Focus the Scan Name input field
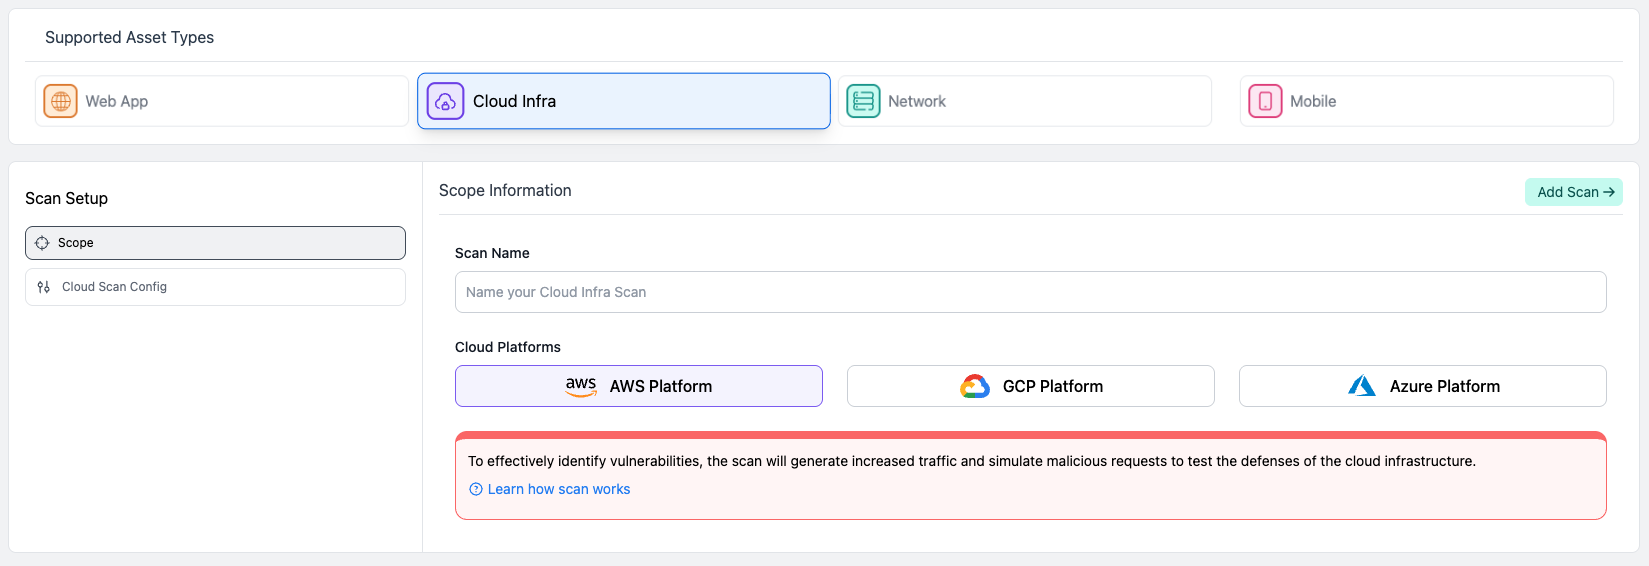The image size is (1649, 566). 1030,292
